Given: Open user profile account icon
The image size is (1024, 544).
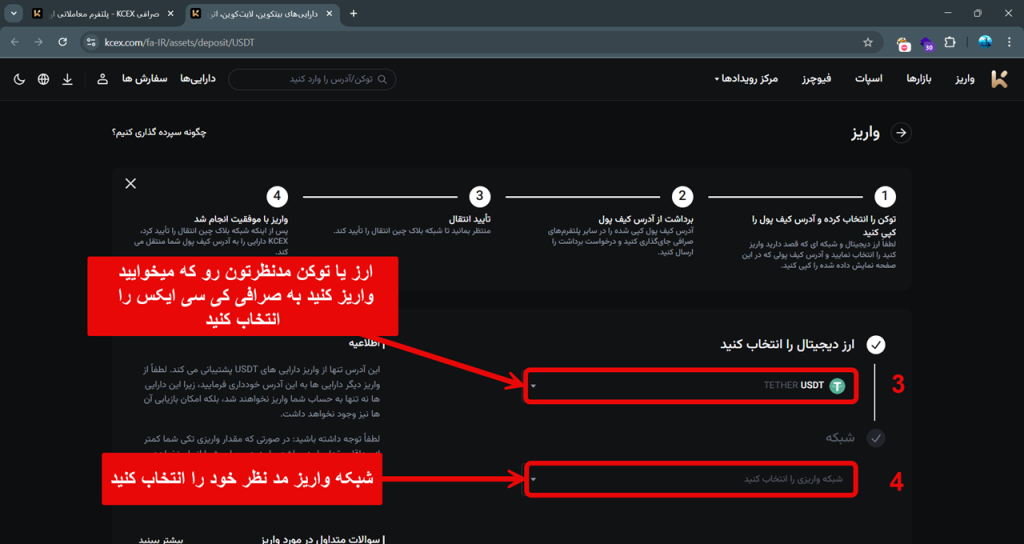Looking at the screenshot, I should pos(103,79).
